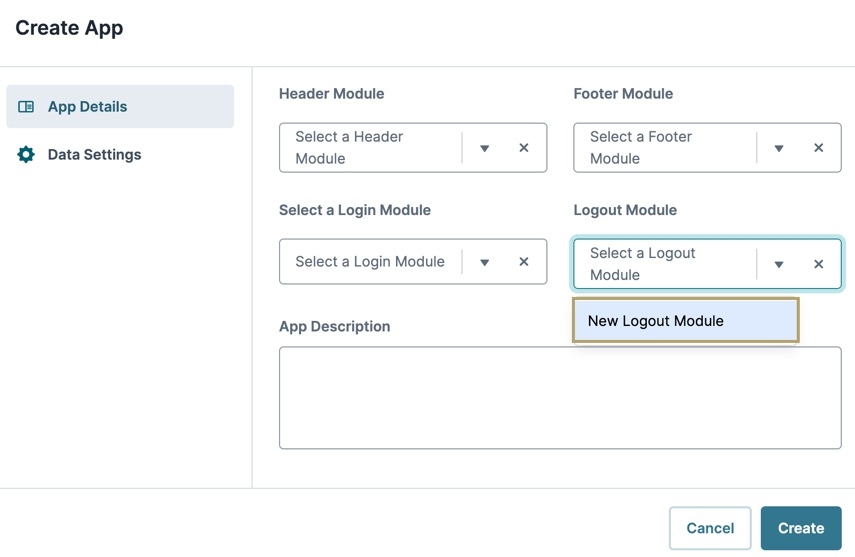Screen dimensions: 855x557
Task: Click the Cancel button
Action: (710, 528)
